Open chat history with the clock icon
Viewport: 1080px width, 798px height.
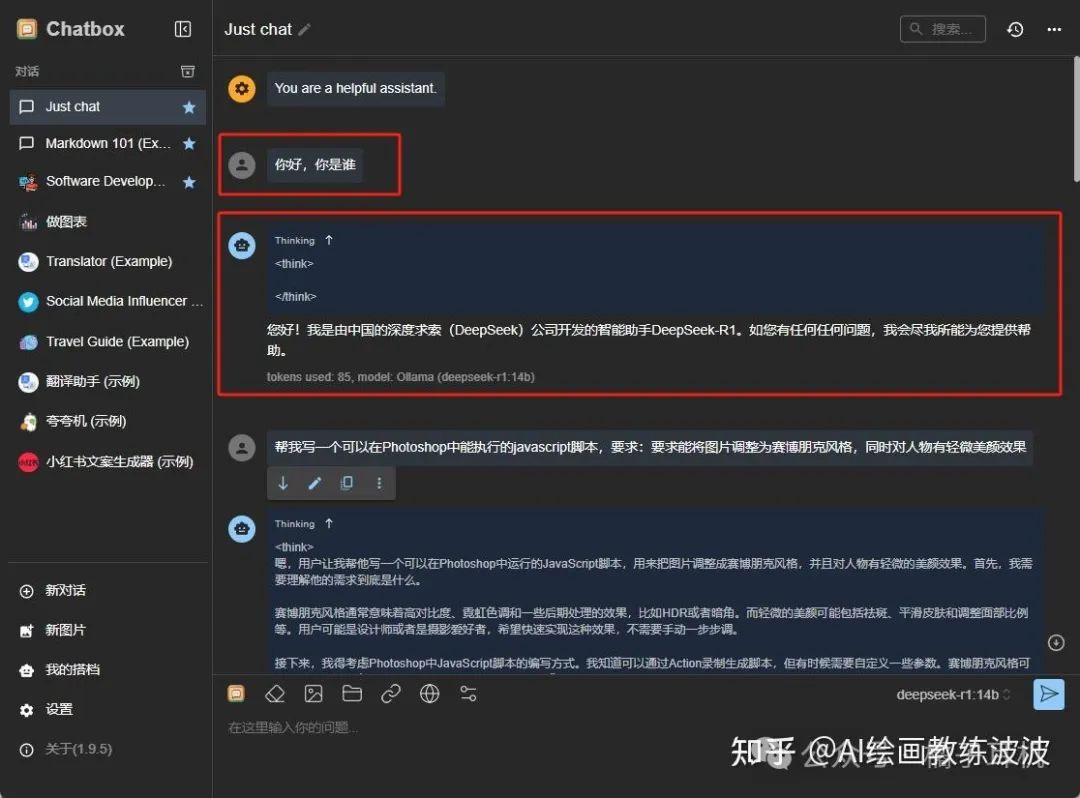[1015, 30]
